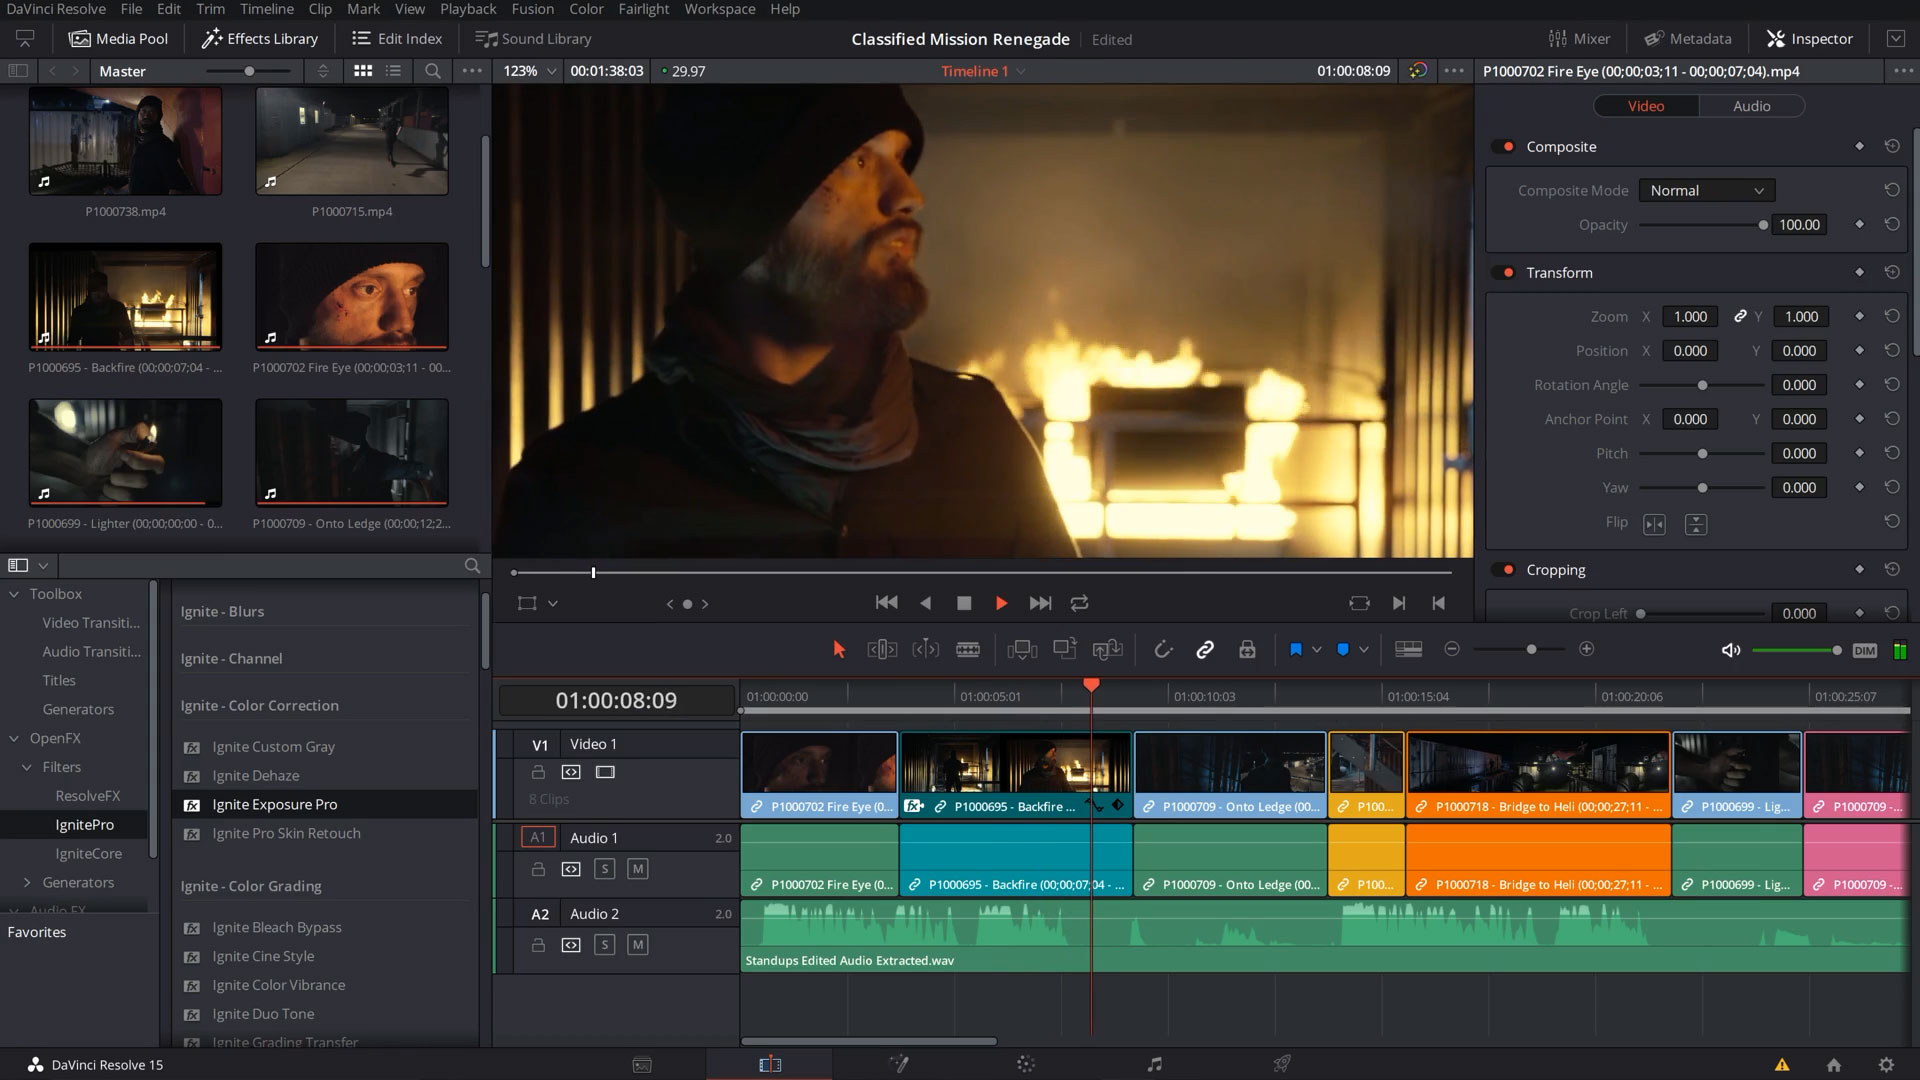1920x1080 pixels.
Task: Solo Audio 2 track with S button
Action: (x=604, y=944)
